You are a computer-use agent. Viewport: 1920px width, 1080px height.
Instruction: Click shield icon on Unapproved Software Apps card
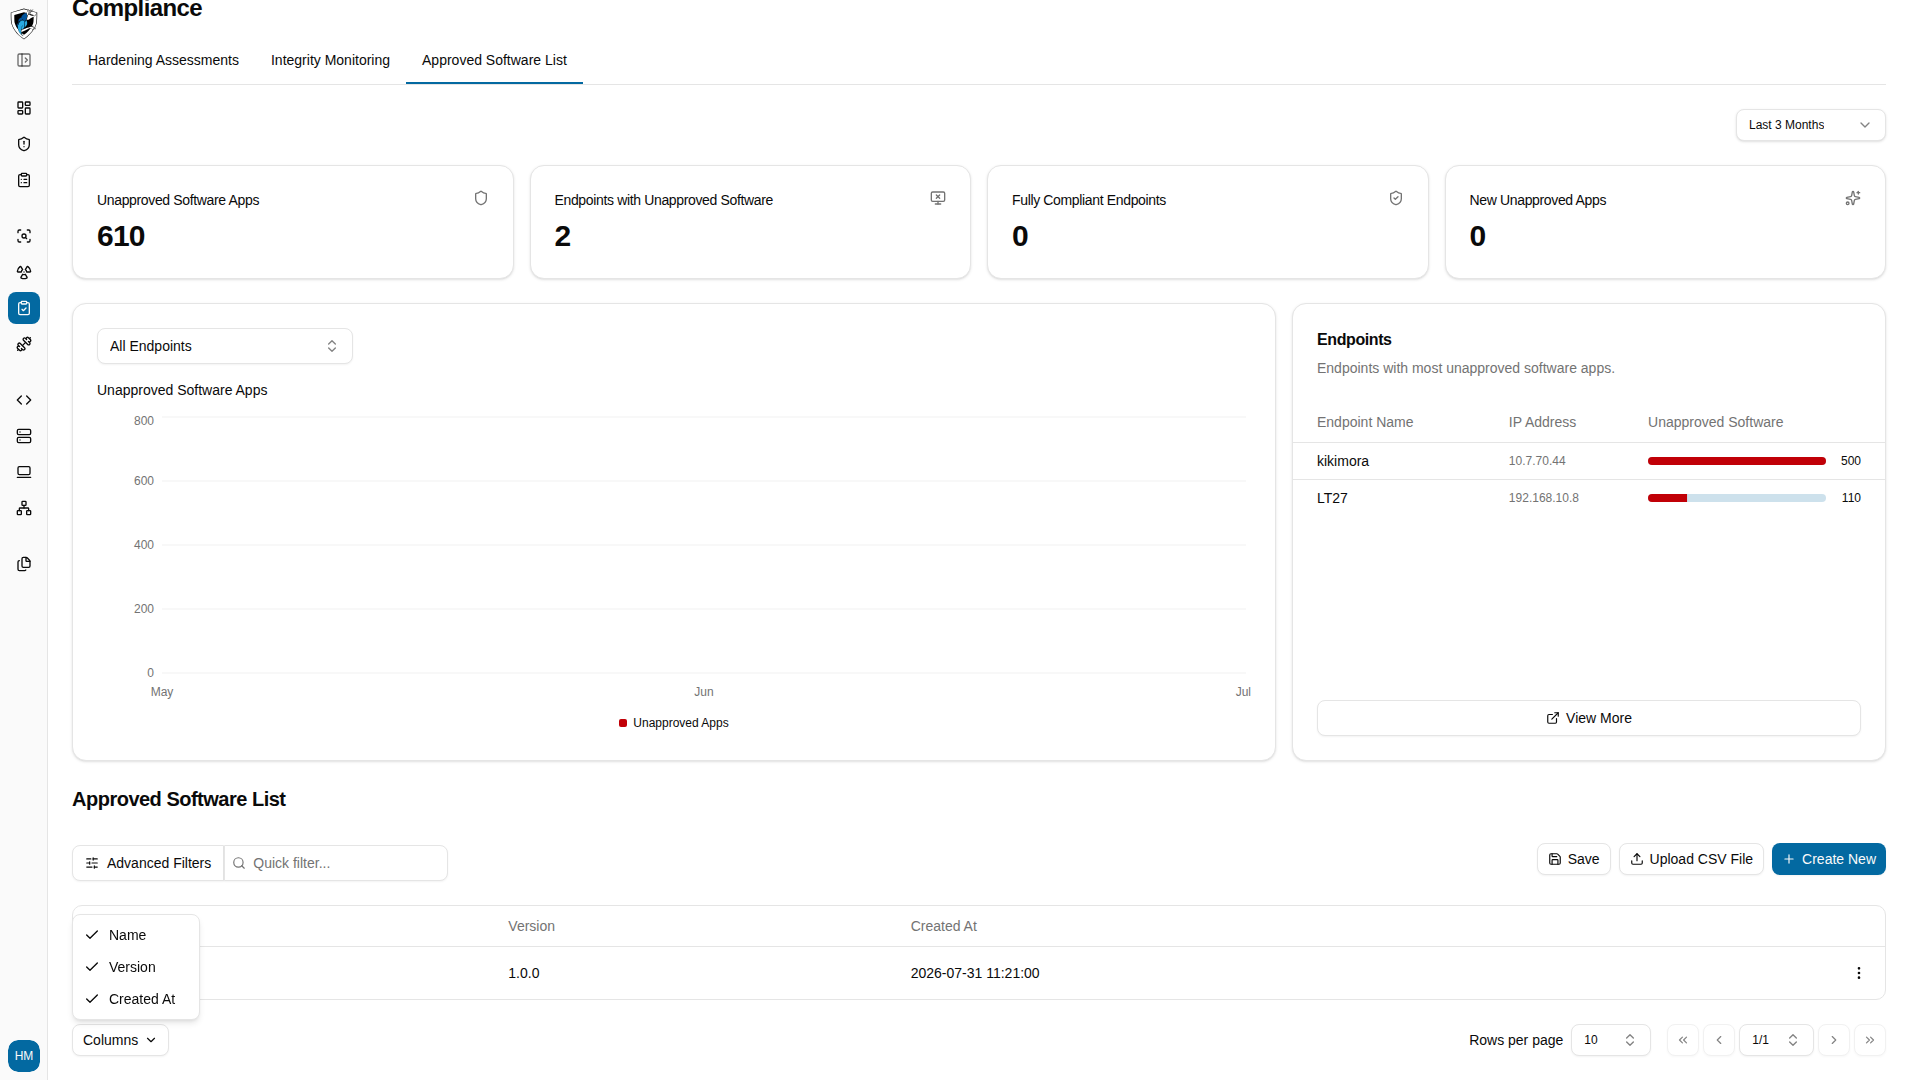(x=481, y=198)
